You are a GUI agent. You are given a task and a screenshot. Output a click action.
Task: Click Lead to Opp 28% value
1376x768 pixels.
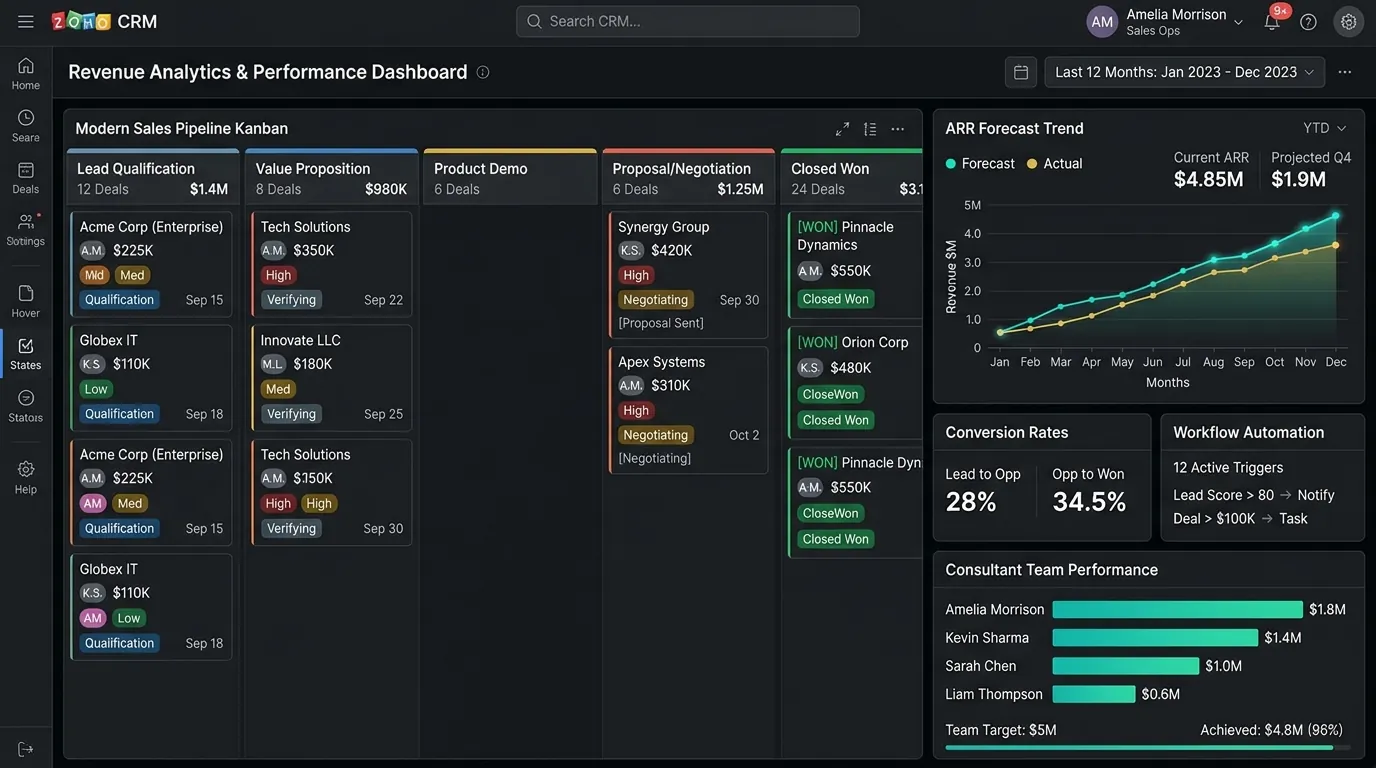[971, 502]
